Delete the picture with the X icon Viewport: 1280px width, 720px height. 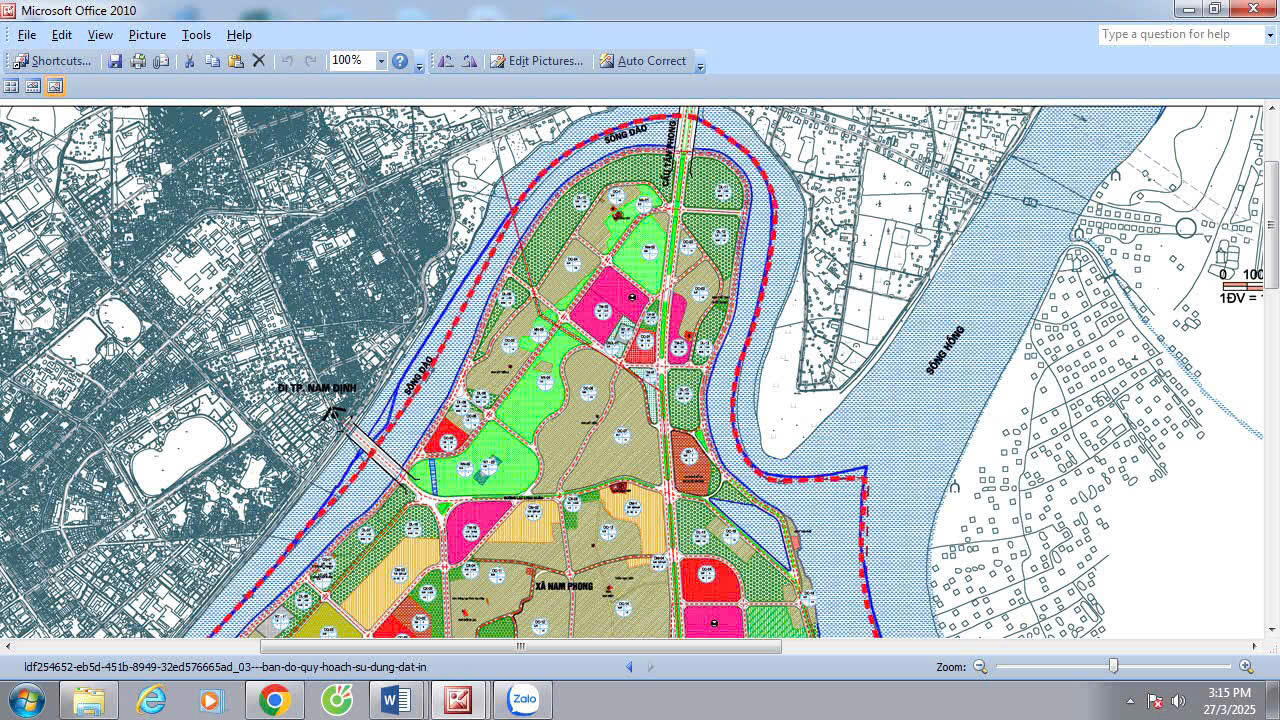(259, 61)
